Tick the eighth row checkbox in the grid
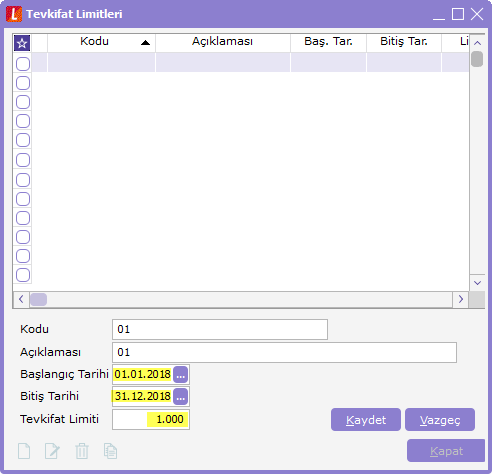This screenshot has width=492, height=474. [x=23, y=199]
